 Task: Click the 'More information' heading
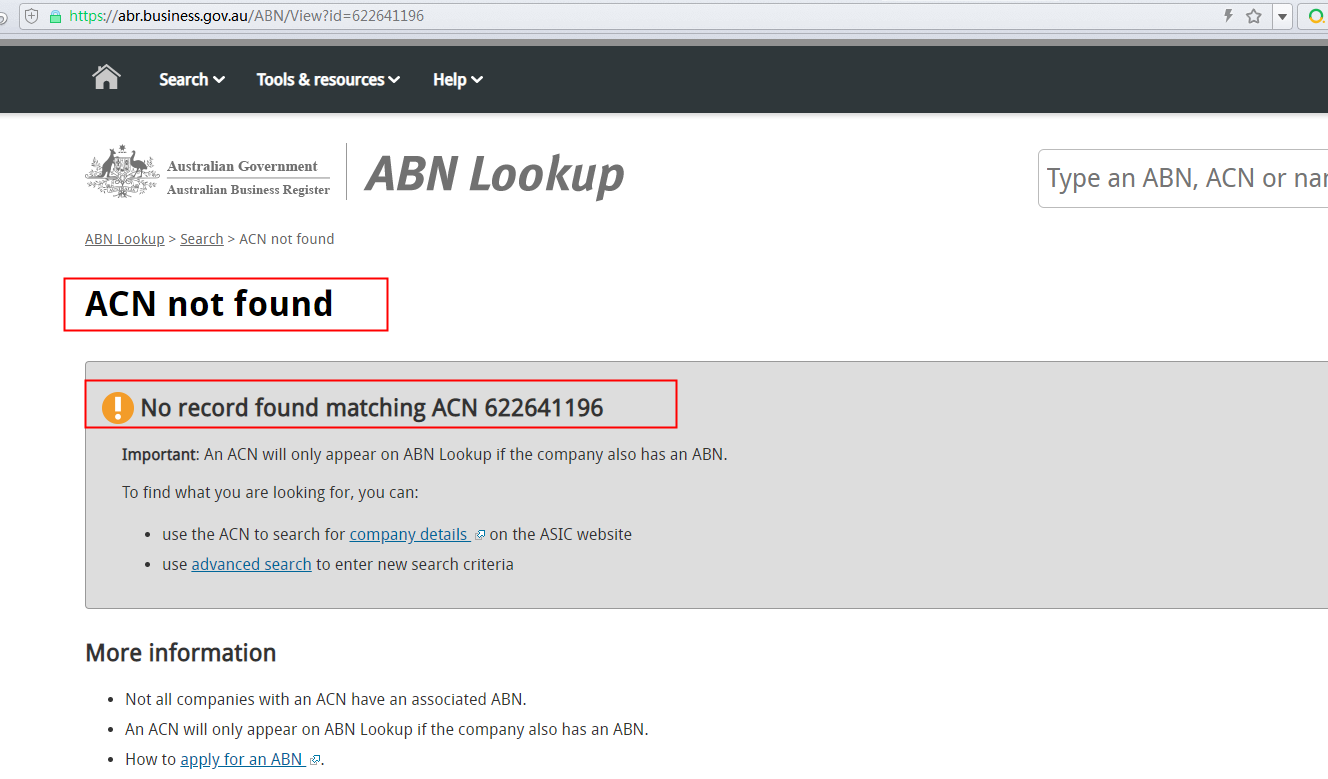pos(181,653)
